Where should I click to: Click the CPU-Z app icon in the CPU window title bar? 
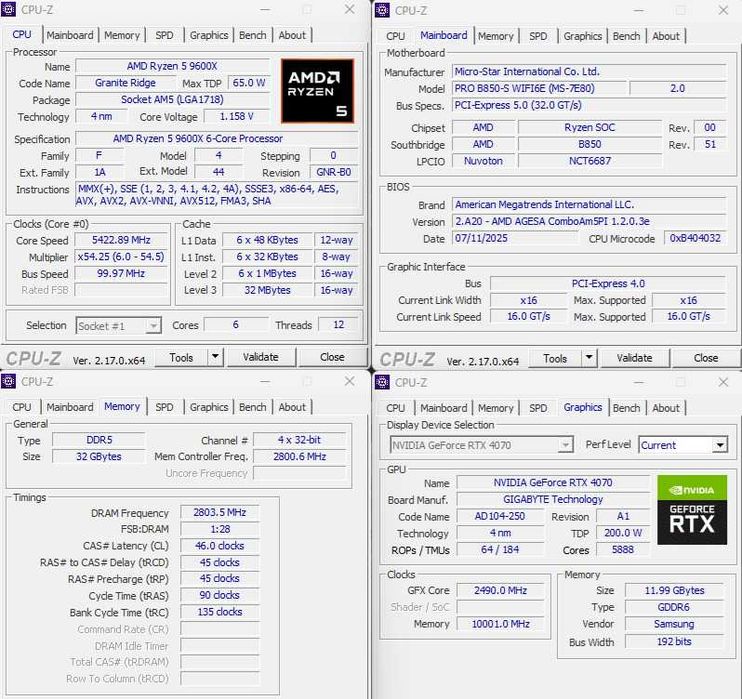coord(9,9)
